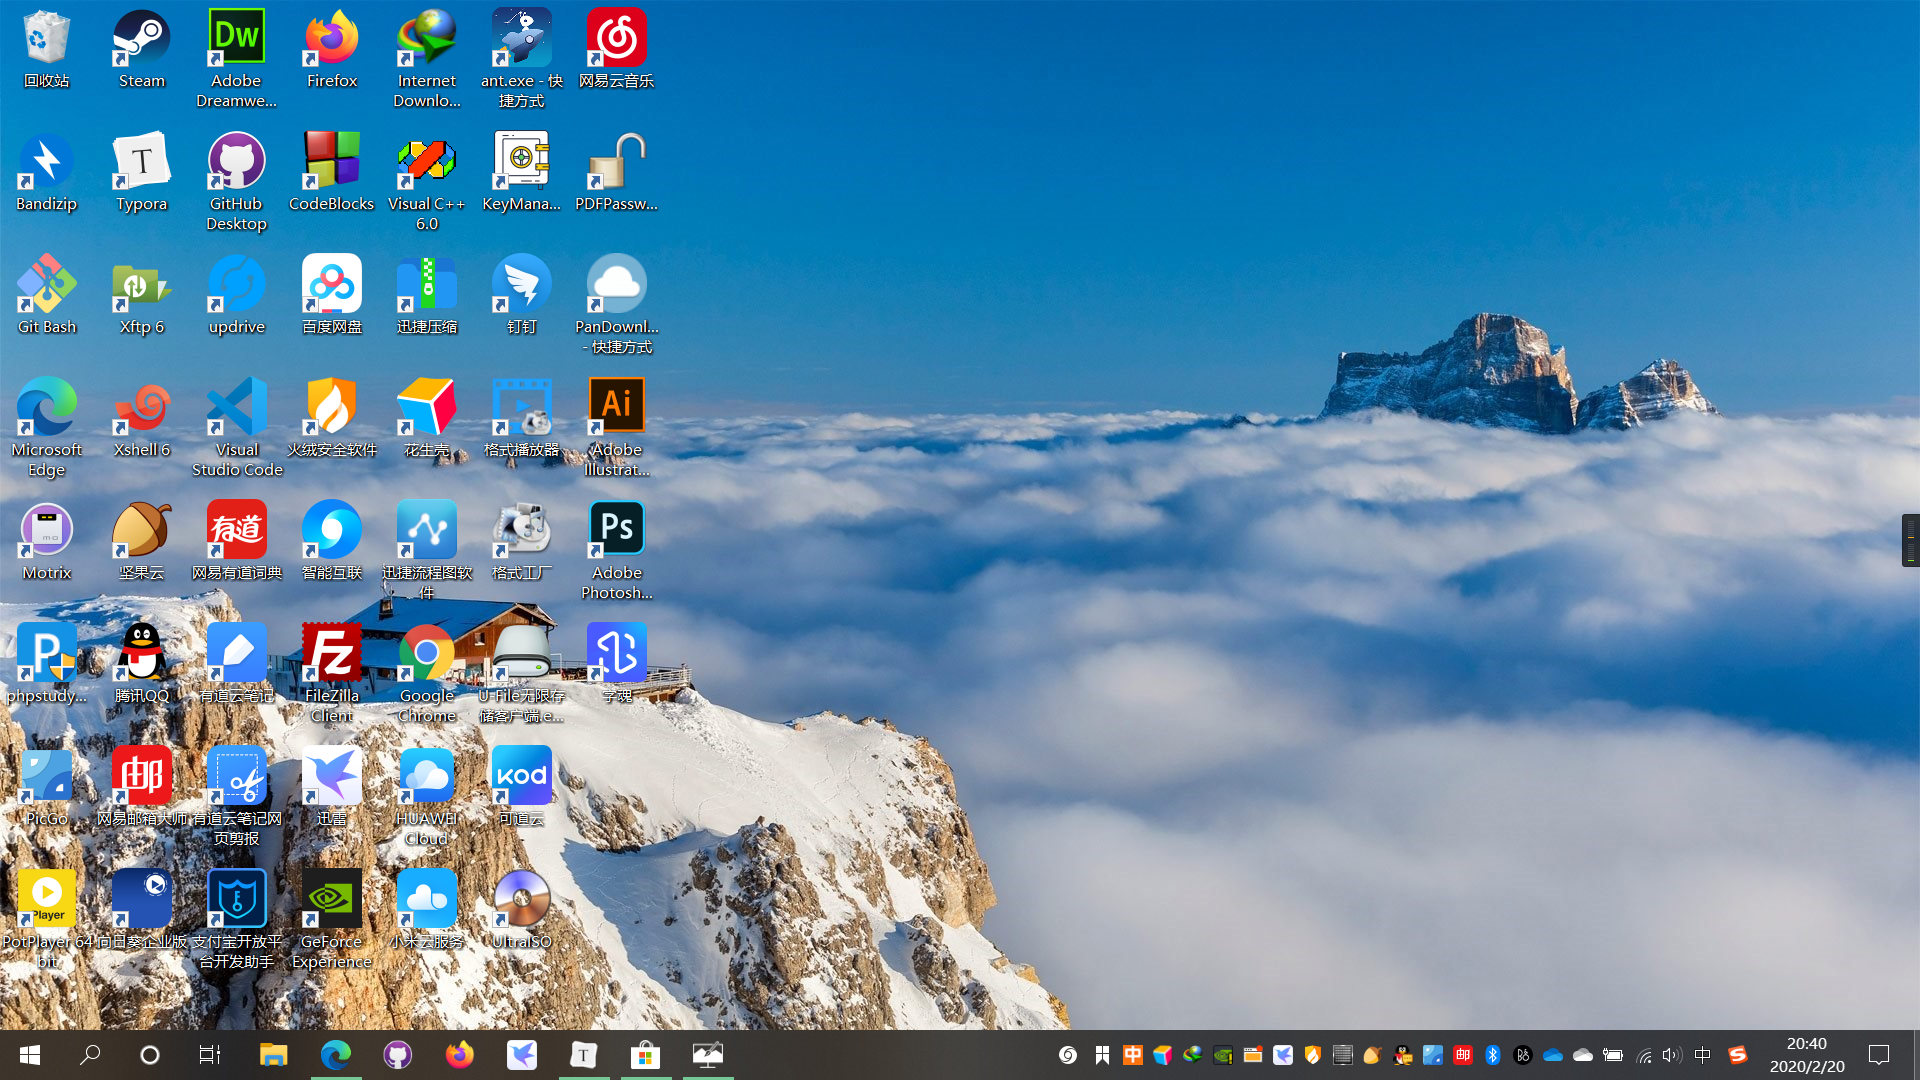Open FileZilla Client shortcut

(x=331, y=654)
